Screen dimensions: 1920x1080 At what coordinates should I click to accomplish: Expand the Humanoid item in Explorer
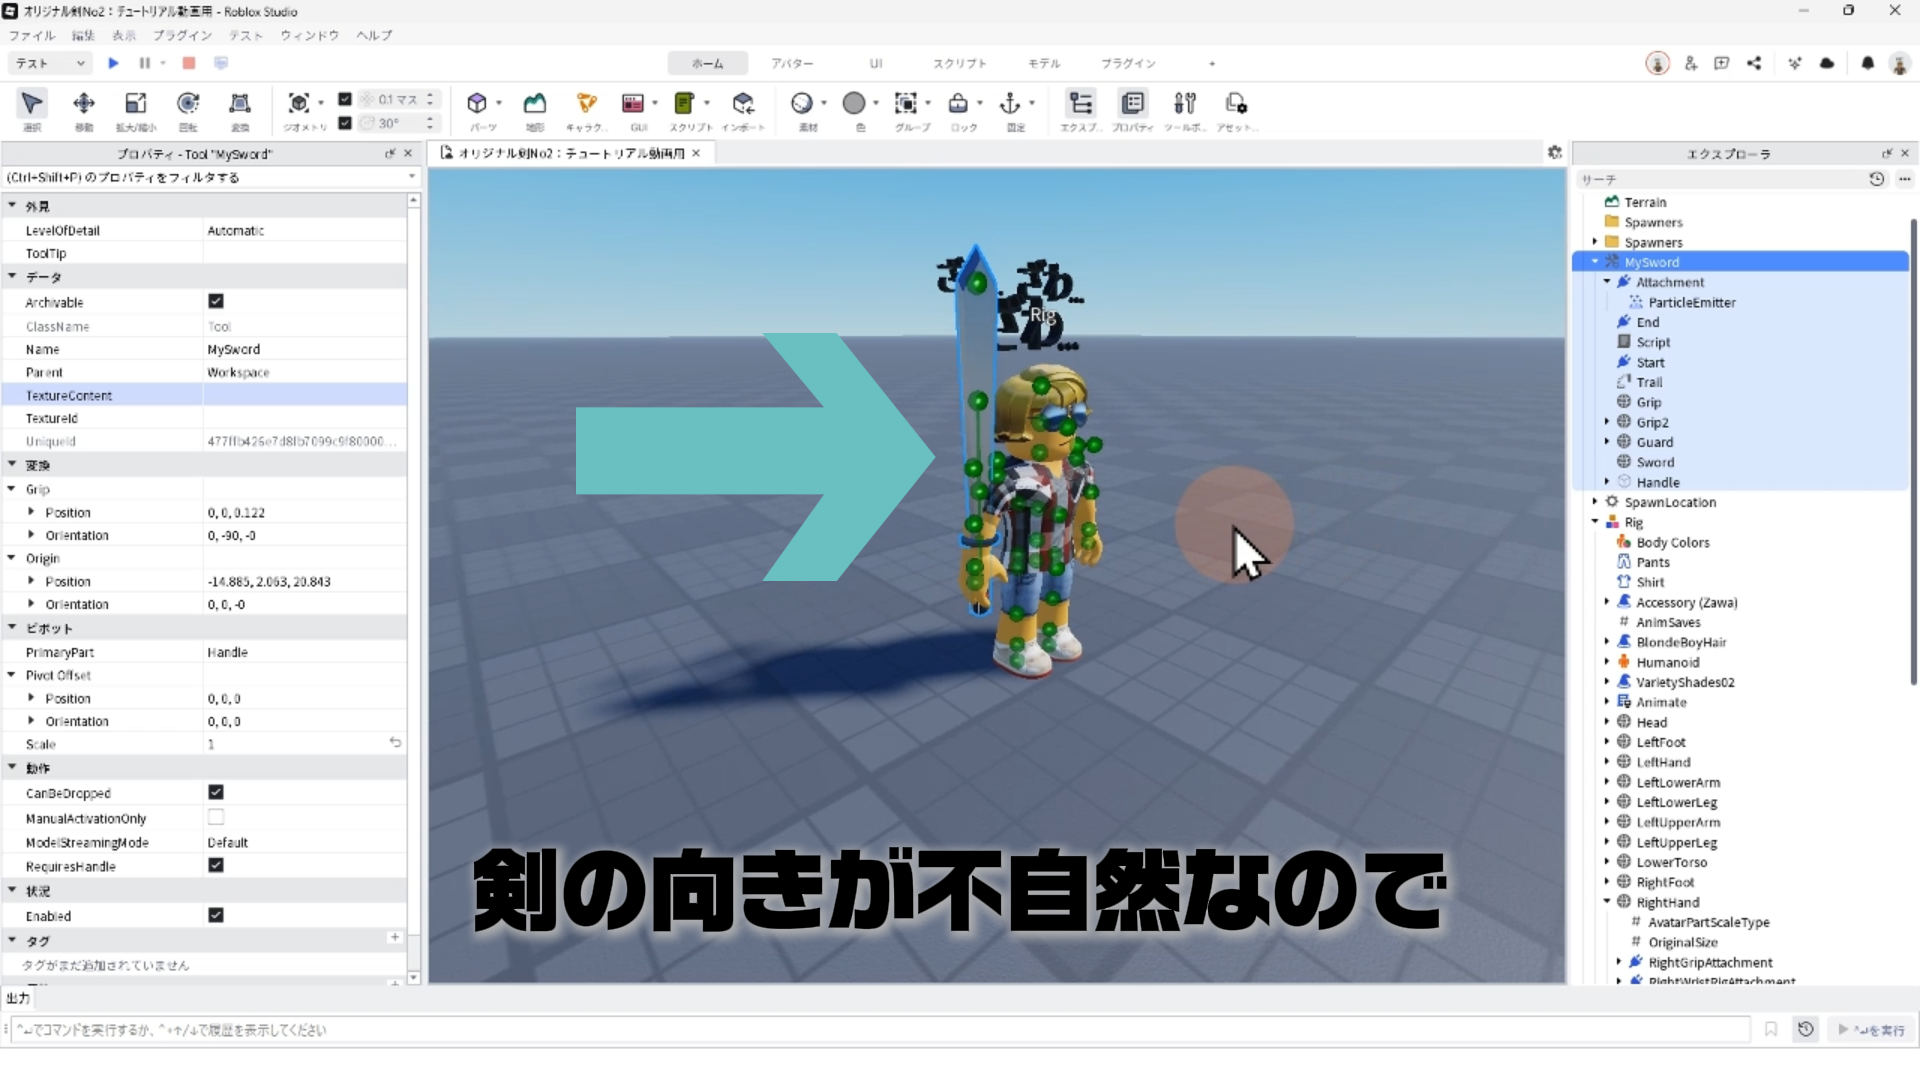[1607, 662]
